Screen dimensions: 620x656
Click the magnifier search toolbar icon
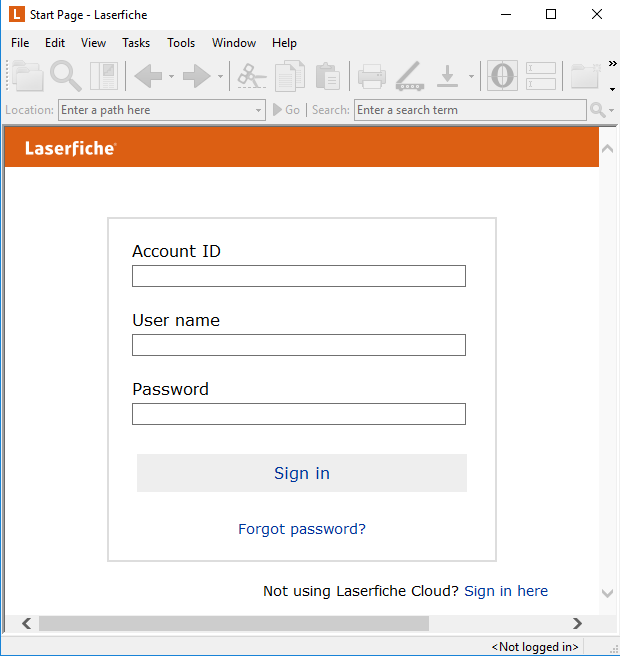[x=66, y=76]
